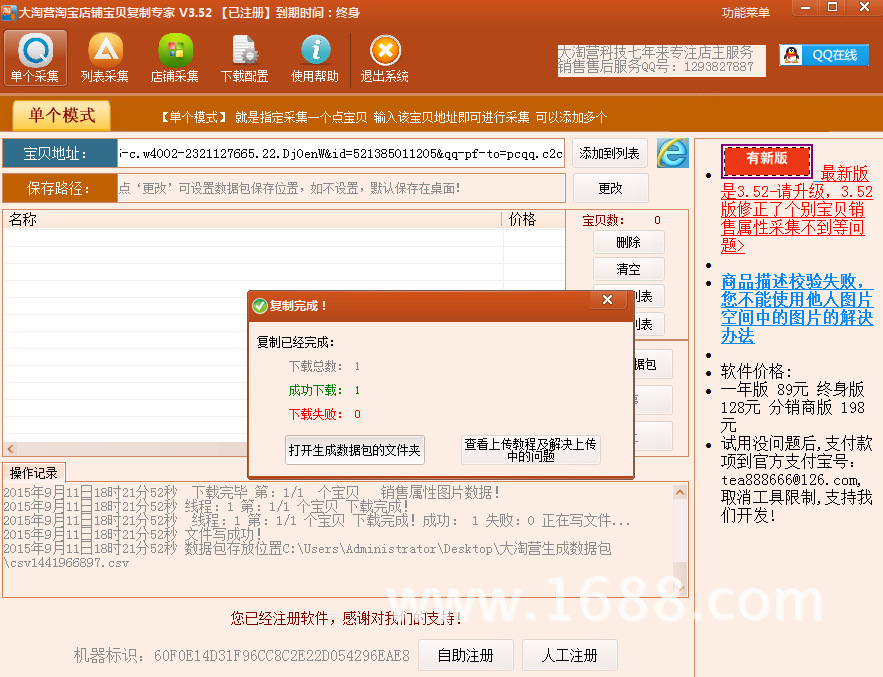The width and height of the screenshot is (883, 677).
Task: Minimize the application window
Action: pyautogui.click(x=805, y=7)
